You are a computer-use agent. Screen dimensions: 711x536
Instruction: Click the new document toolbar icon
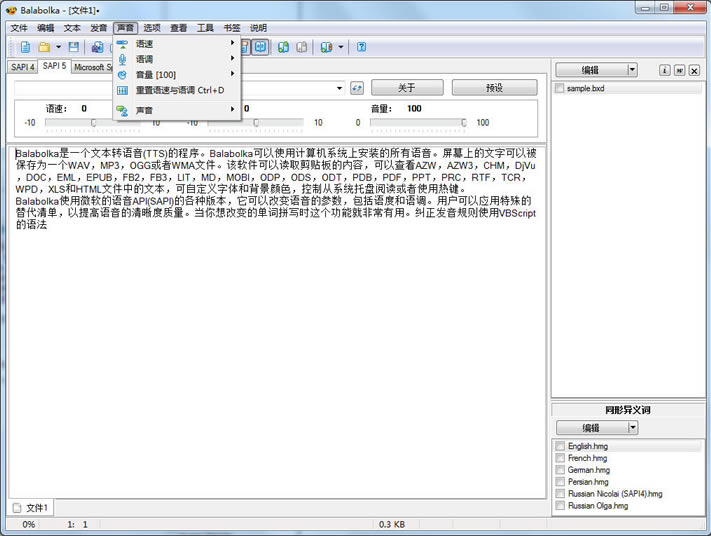[25, 47]
